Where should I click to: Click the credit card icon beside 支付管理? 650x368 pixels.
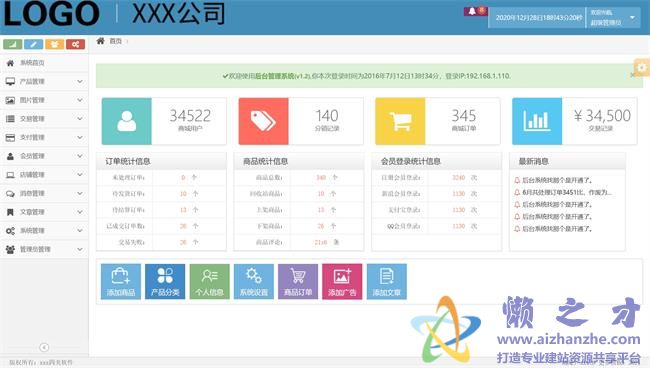click(10, 138)
